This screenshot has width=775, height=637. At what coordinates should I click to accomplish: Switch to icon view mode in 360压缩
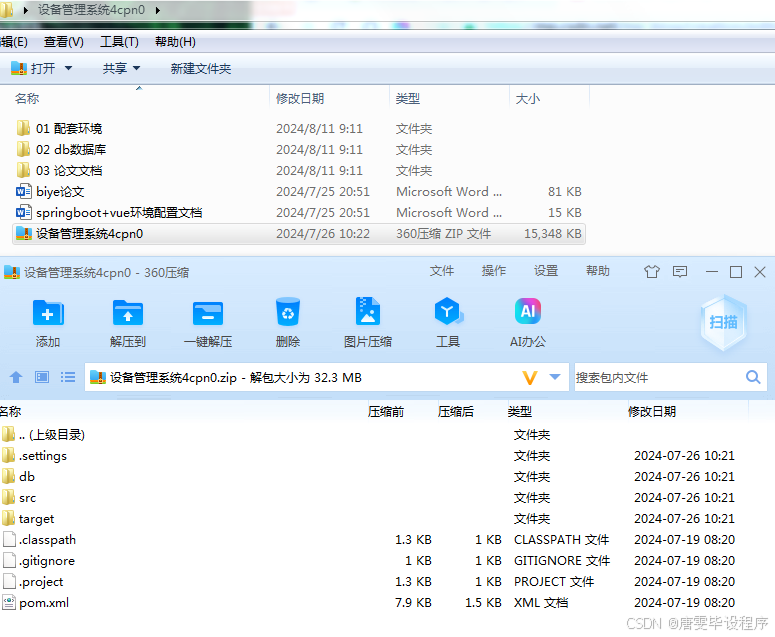42,378
